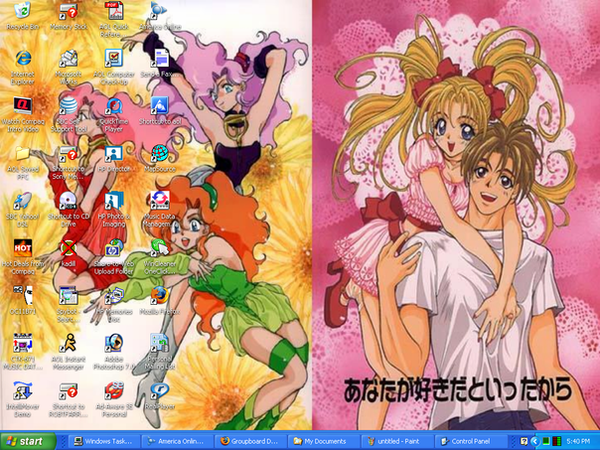The image size is (600, 450).
Task: Click the WinCleaner OneClick icon
Action: pos(160,248)
